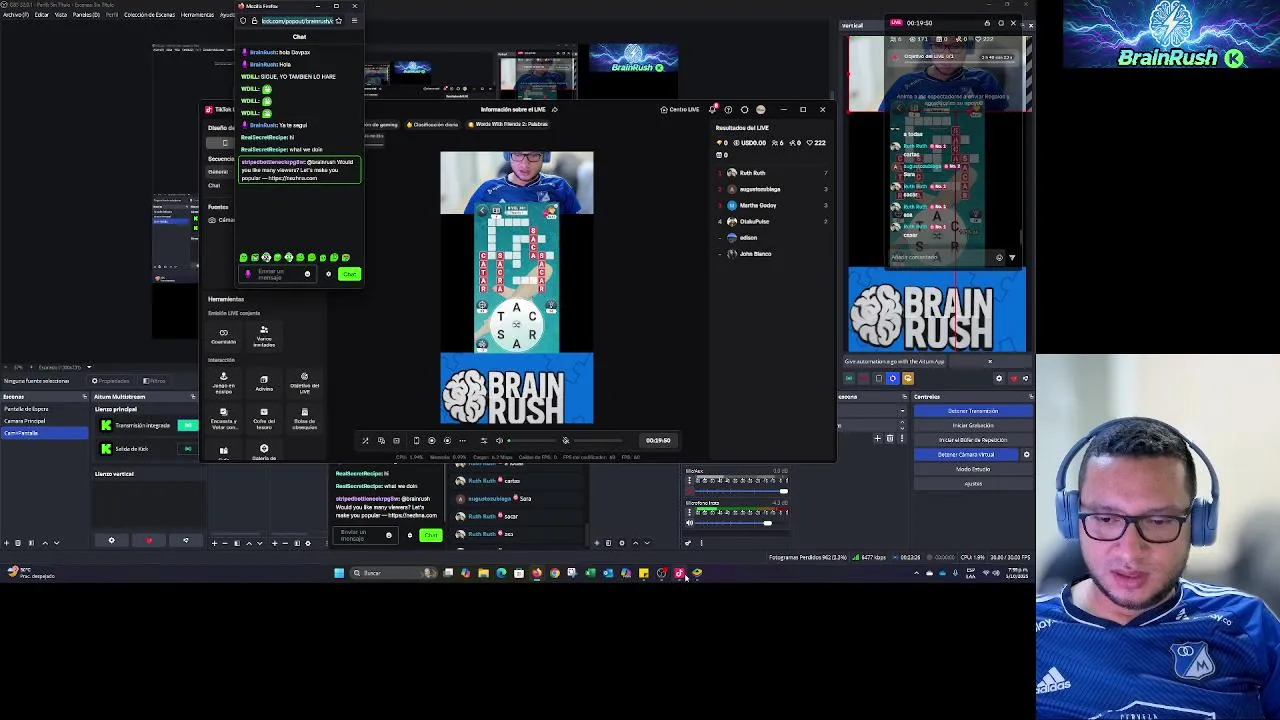Add a transition with the plus icon
The height and width of the screenshot is (720, 1280).
pyautogui.click(x=877, y=438)
